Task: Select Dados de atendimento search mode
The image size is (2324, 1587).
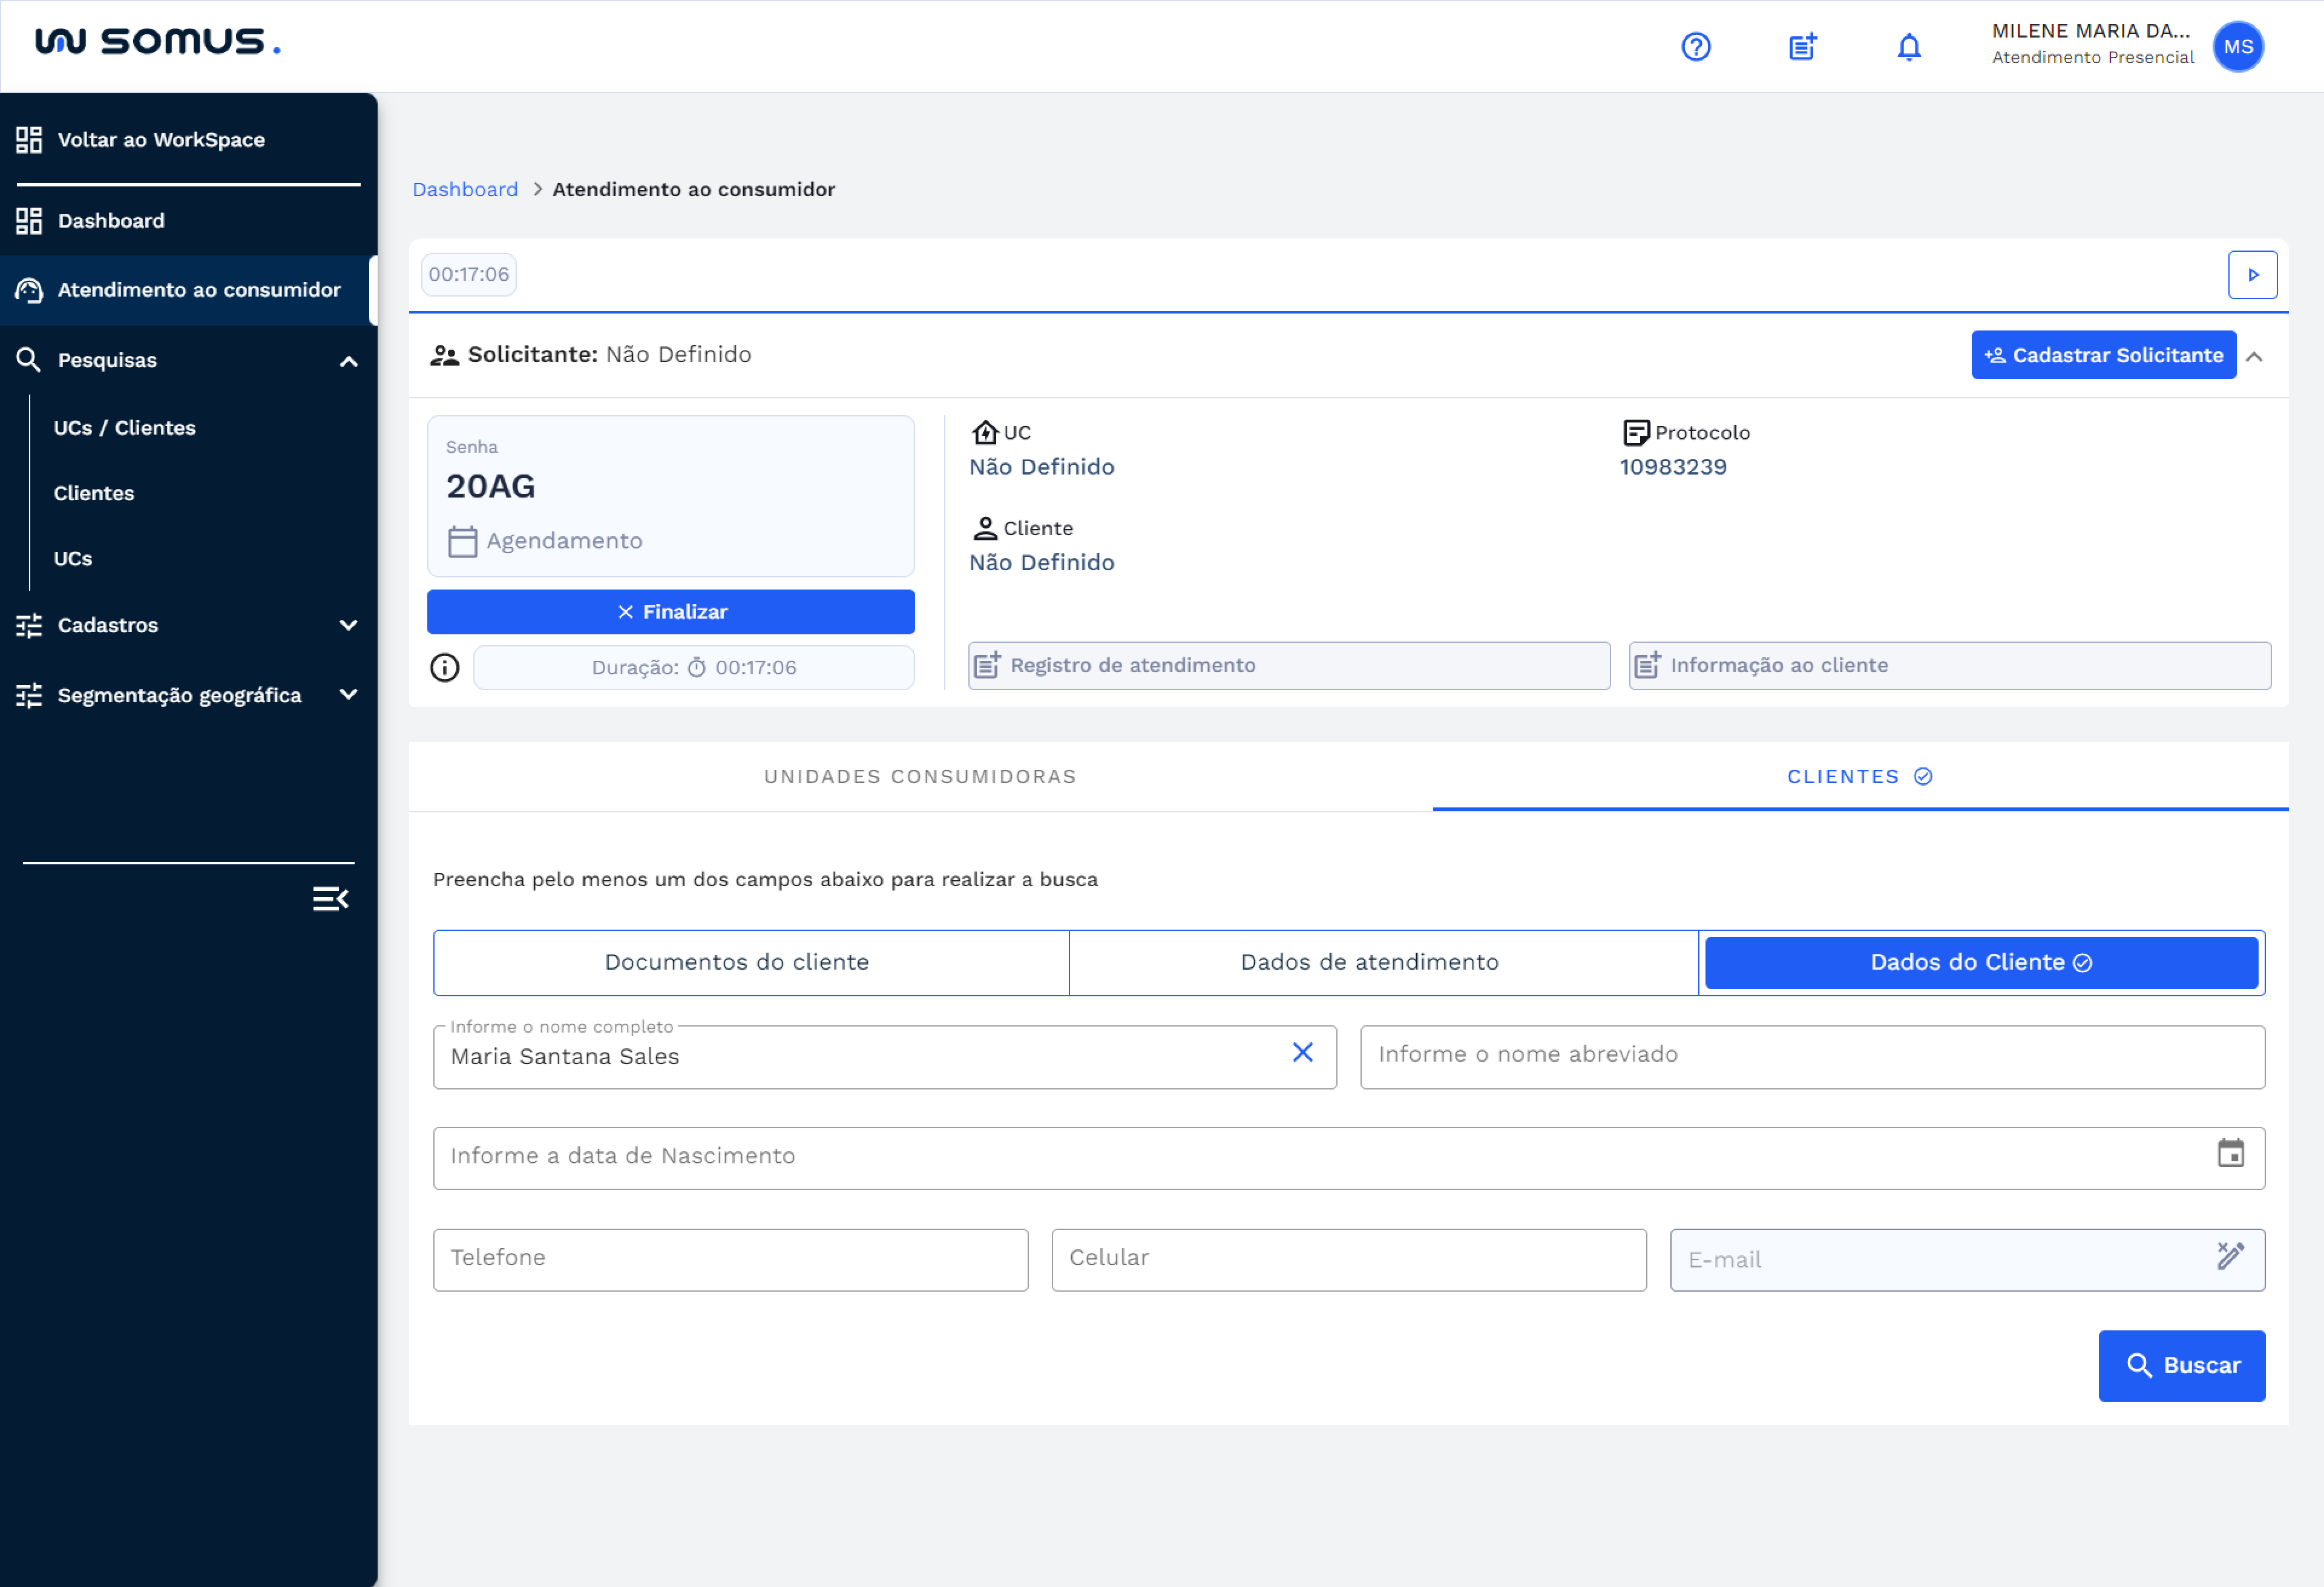Action: pos(1370,961)
